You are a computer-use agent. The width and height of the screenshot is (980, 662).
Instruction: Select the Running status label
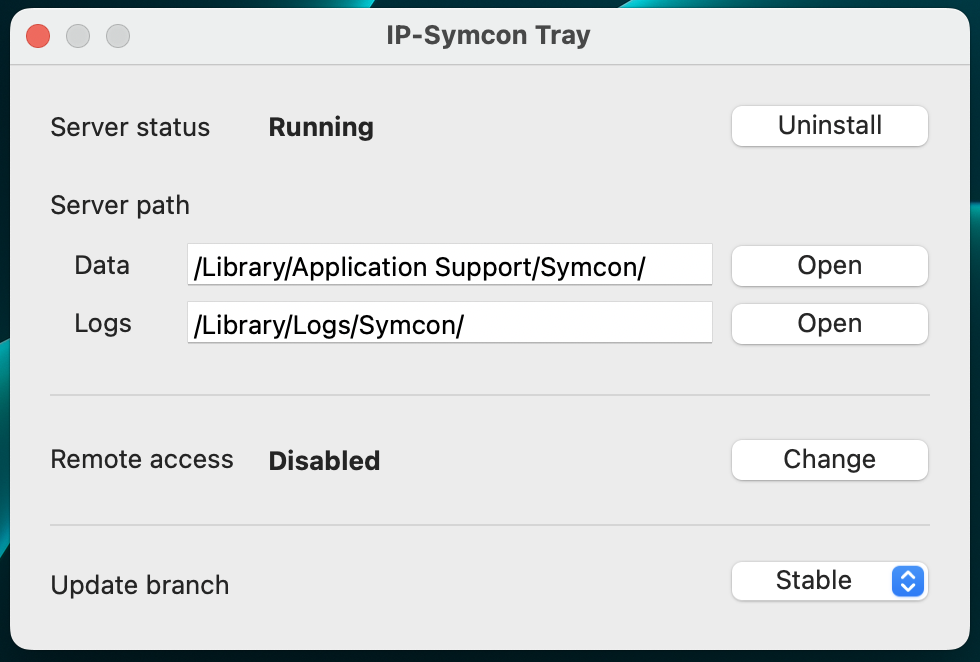(320, 127)
